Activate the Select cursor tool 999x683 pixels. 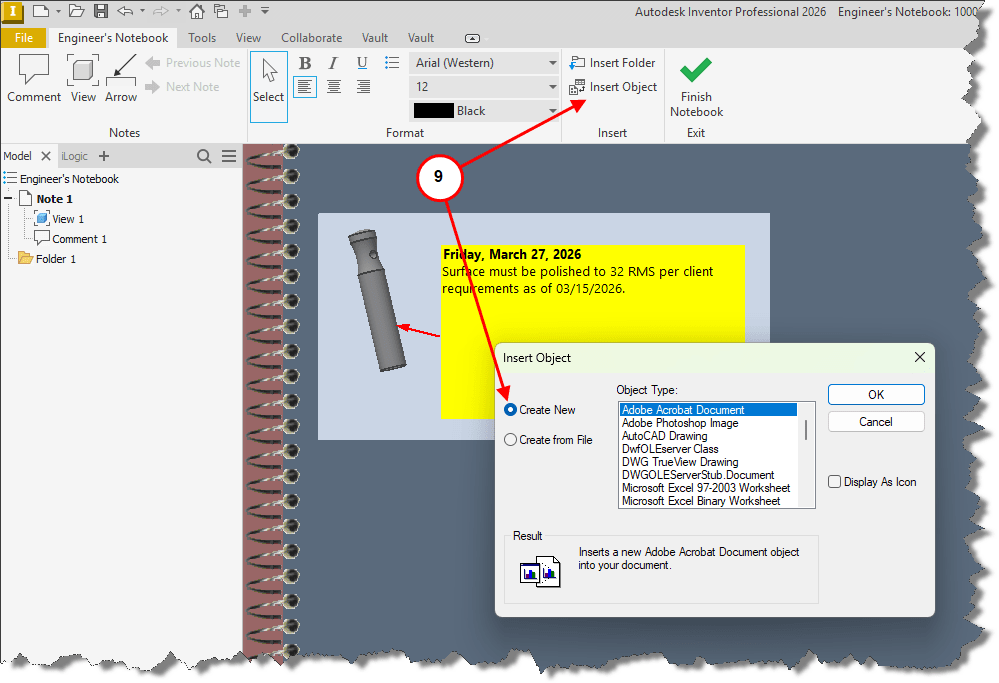[268, 87]
